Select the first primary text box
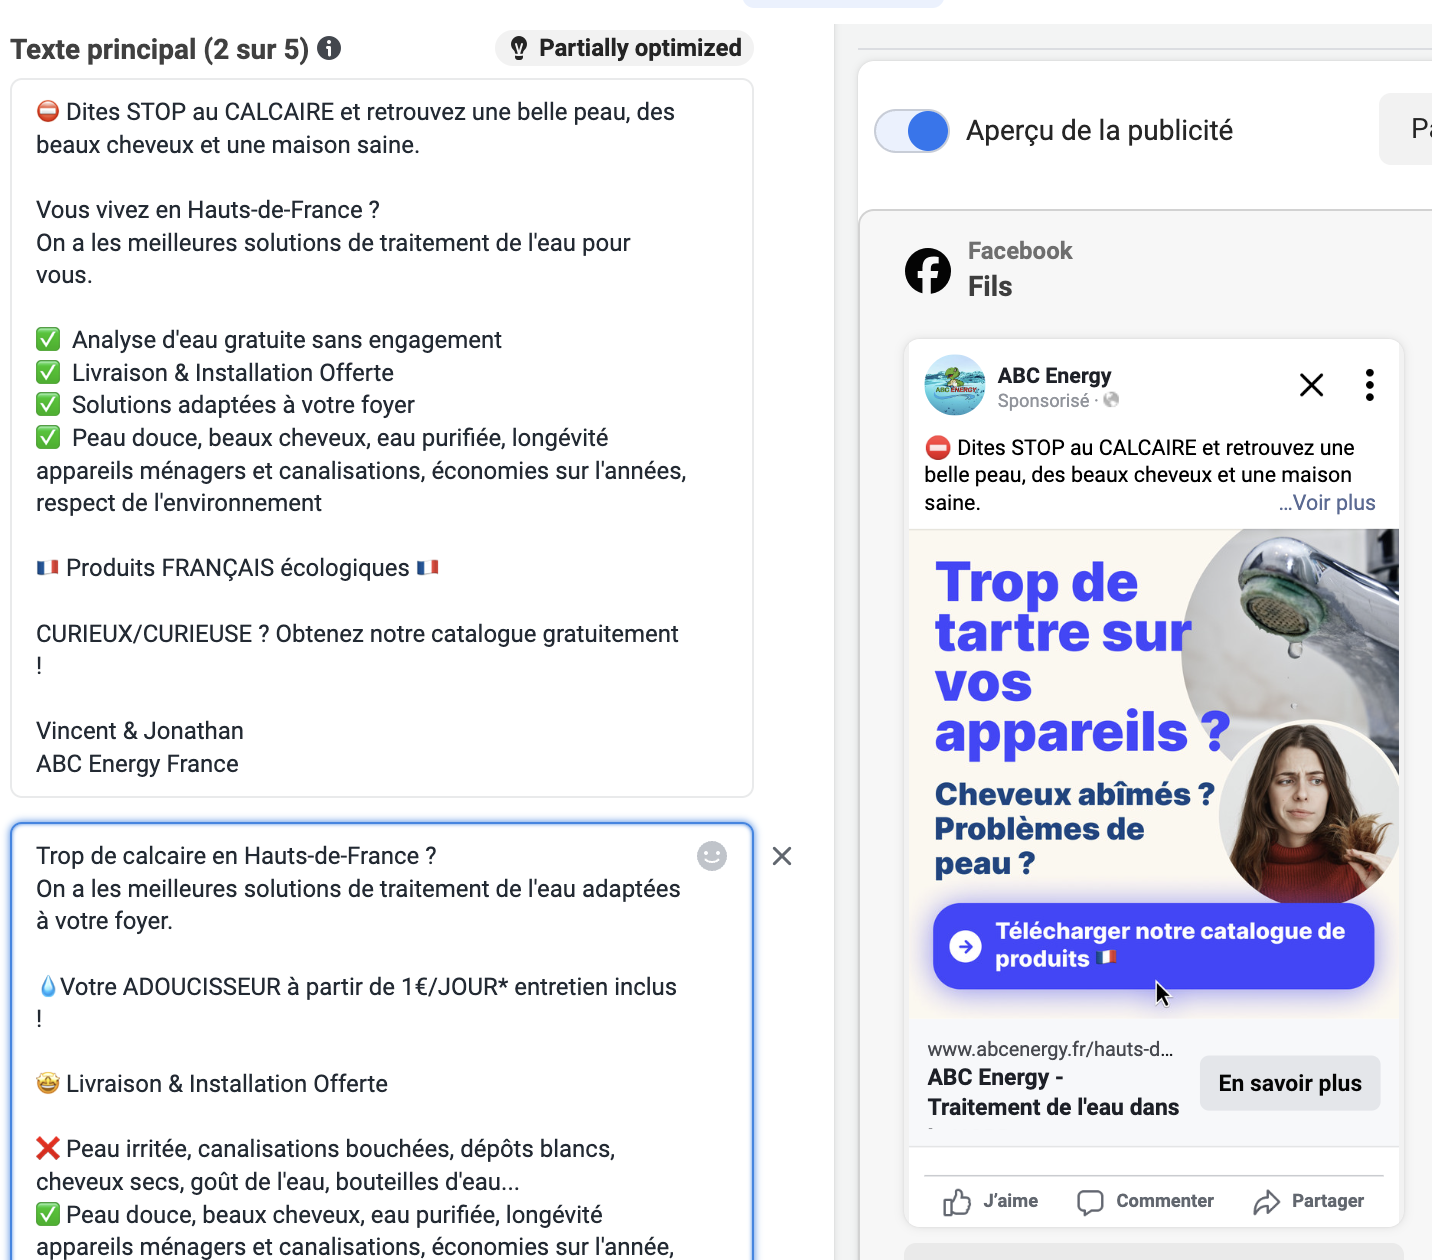 (x=380, y=430)
